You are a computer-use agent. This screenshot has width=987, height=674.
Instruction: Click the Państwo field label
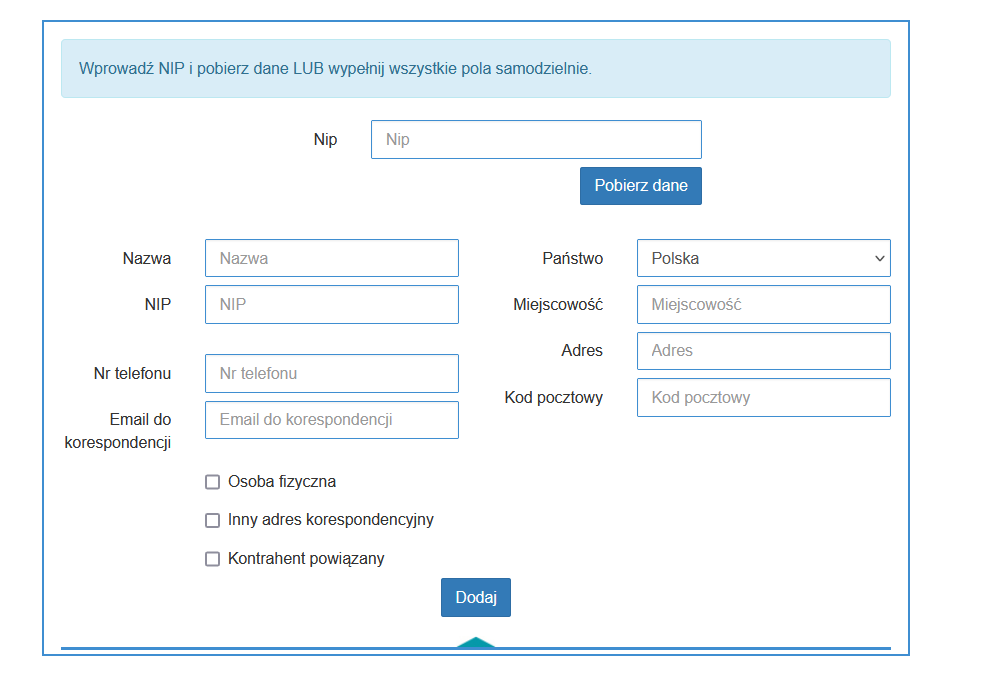pos(572,258)
